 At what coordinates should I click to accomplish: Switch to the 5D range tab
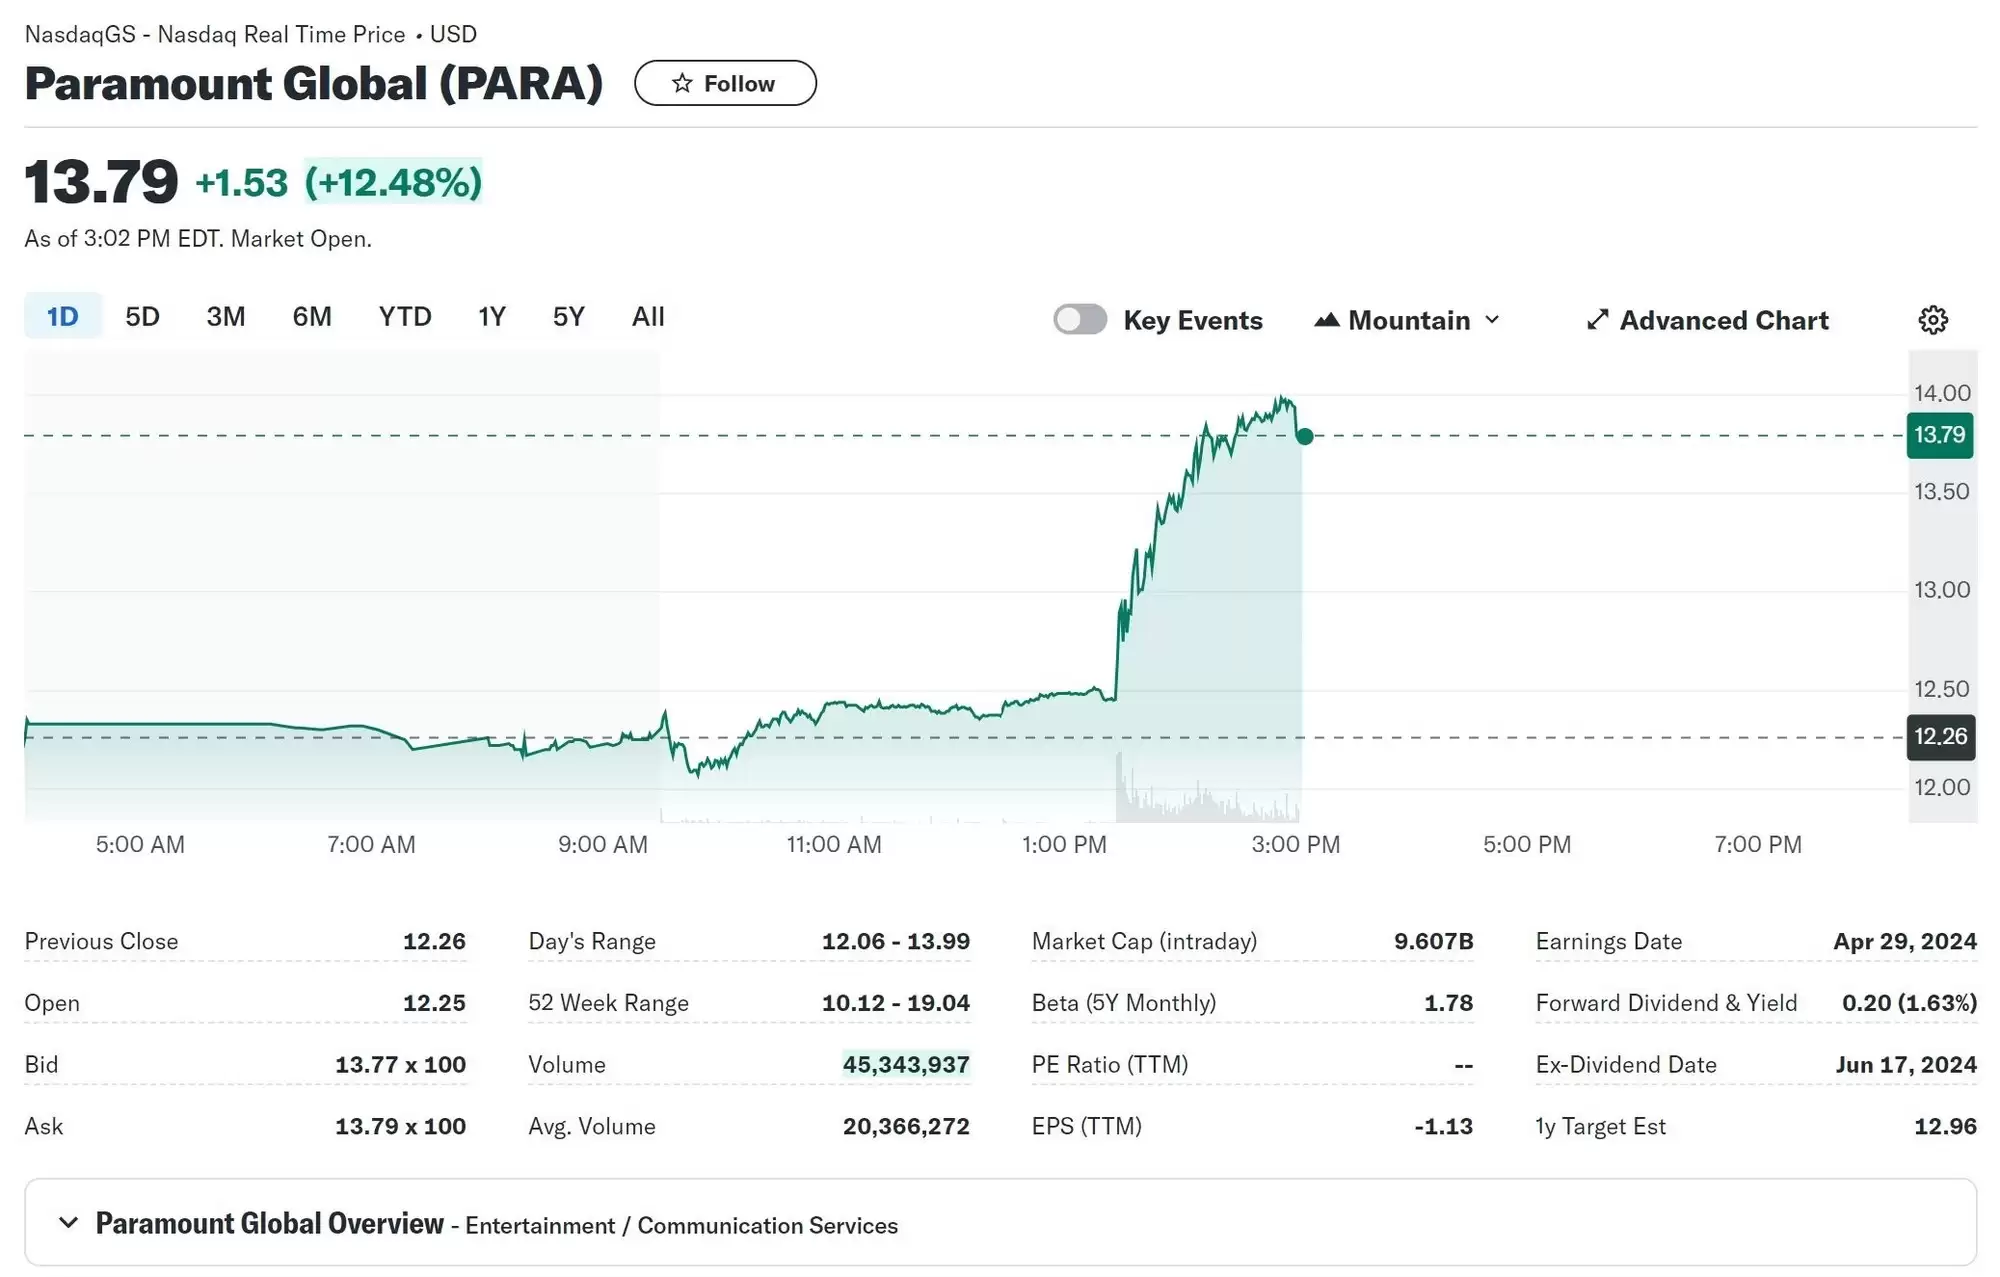[142, 317]
